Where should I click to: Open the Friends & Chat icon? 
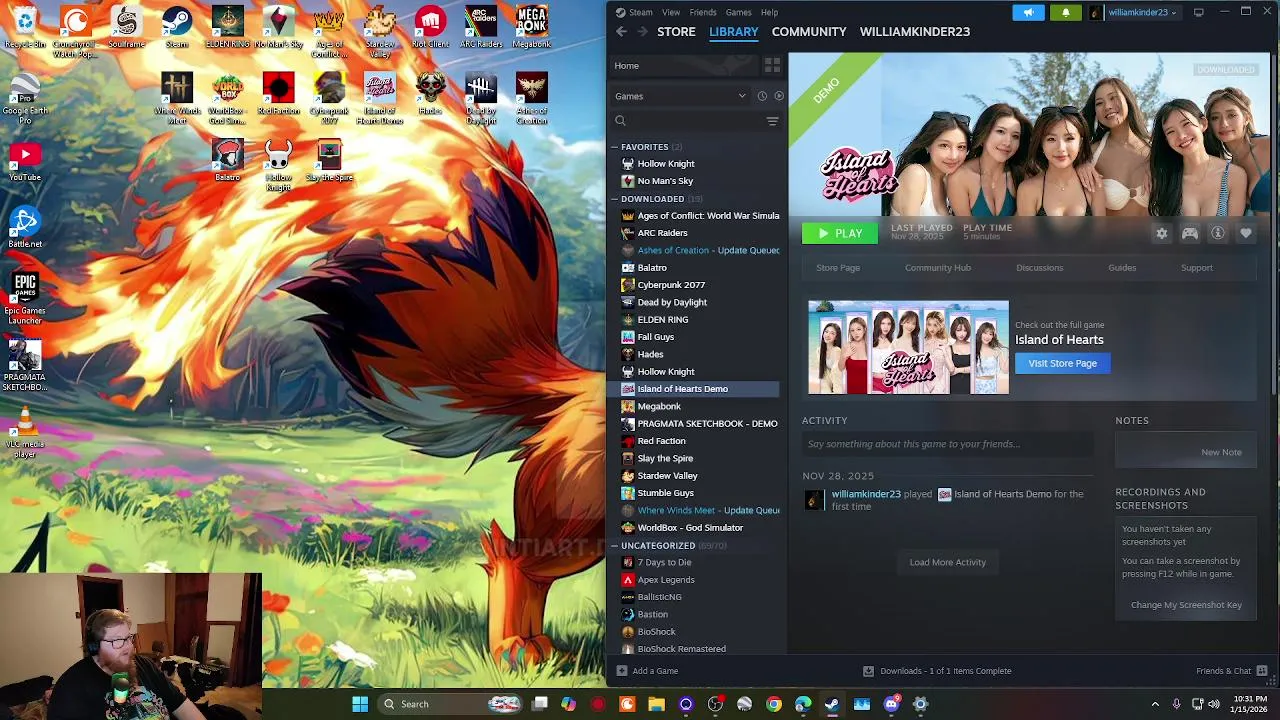(x=1262, y=671)
